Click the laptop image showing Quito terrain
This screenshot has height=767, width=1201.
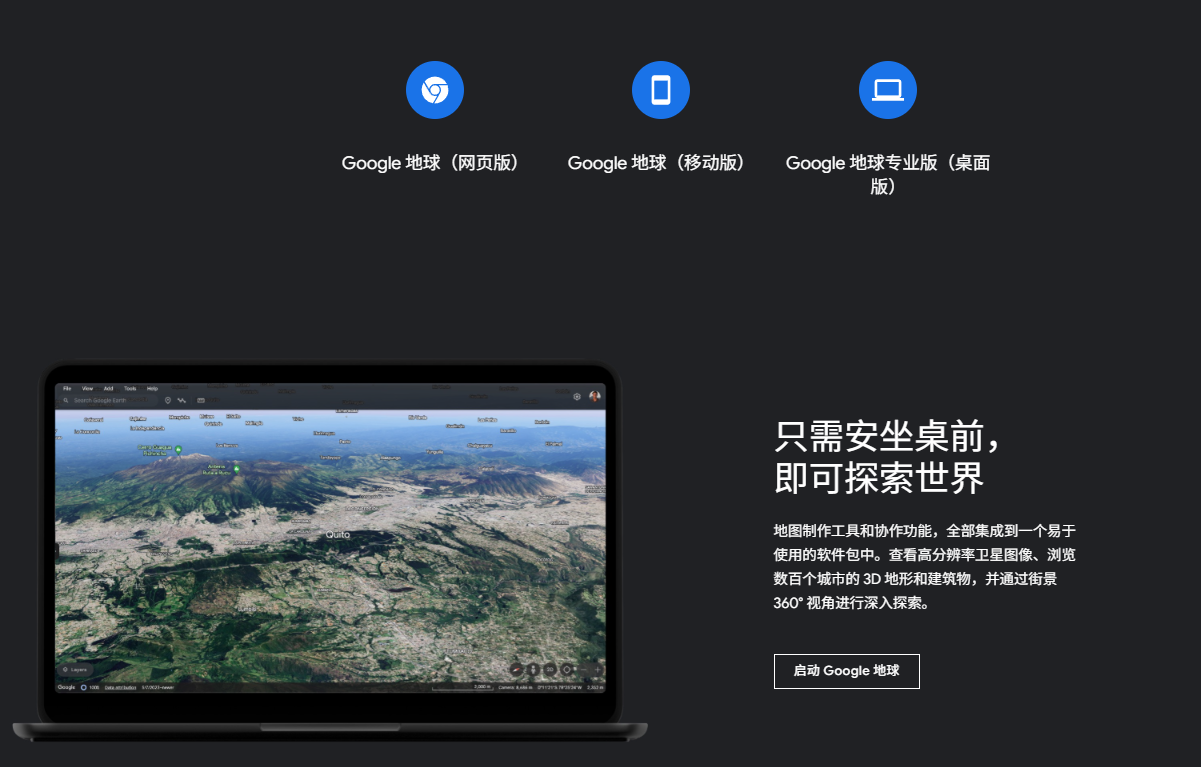[330, 551]
